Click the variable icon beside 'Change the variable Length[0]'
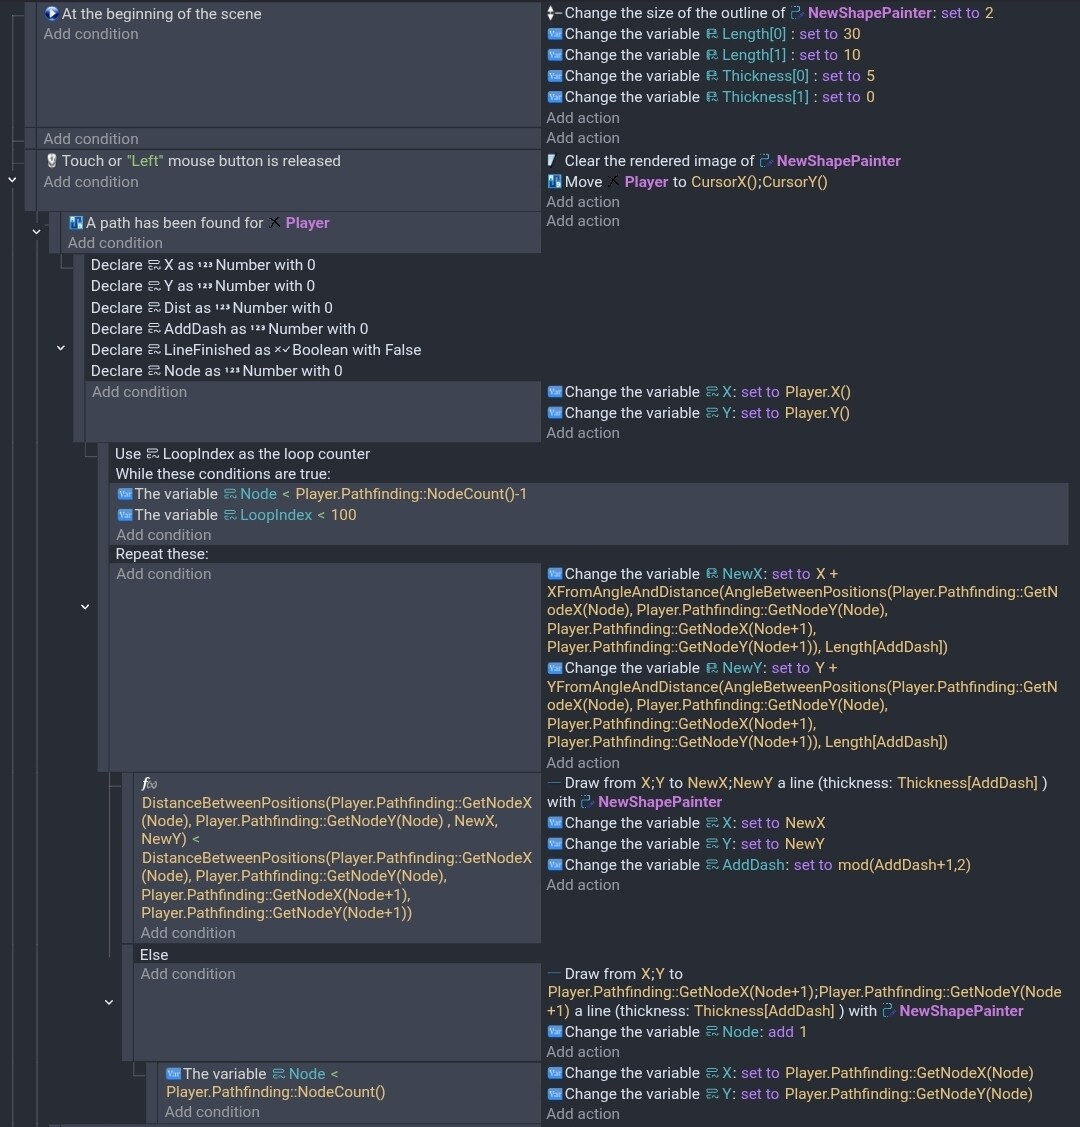 click(x=555, y=34)
